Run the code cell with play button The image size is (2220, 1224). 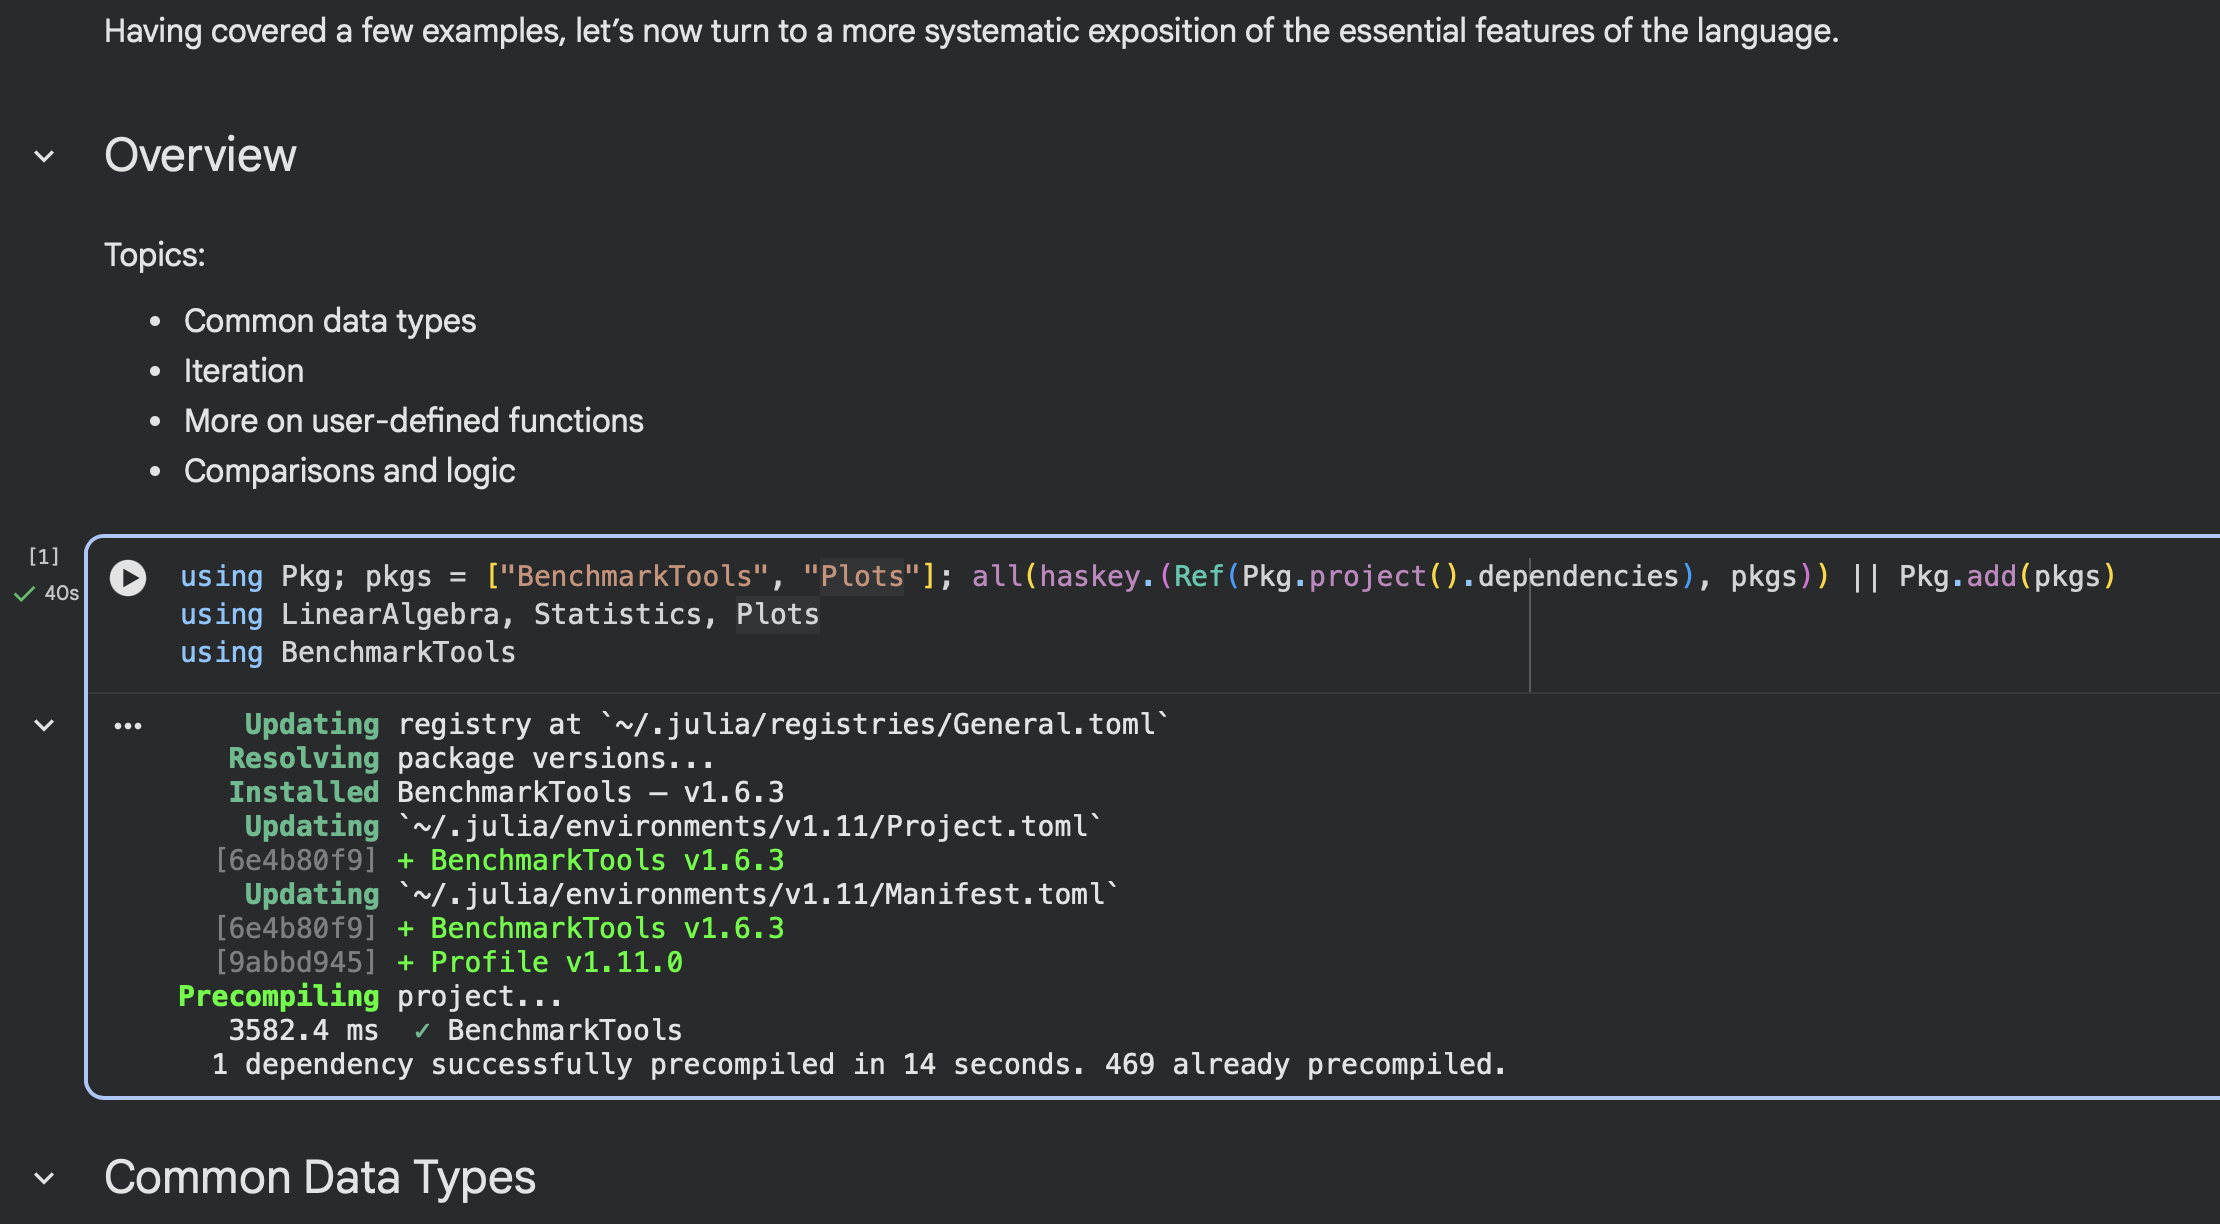tap(128, 578)
